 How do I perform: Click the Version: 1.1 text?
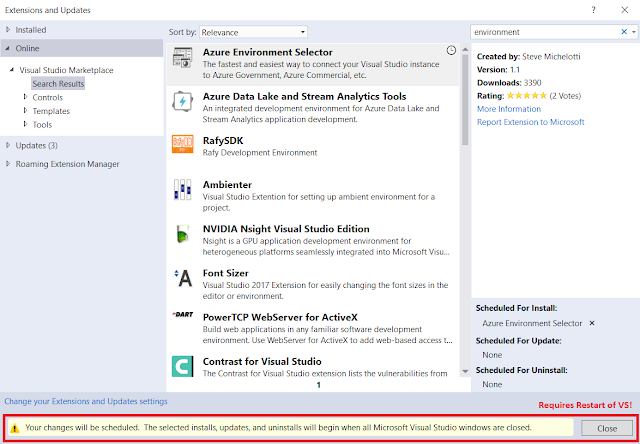click(x=498, y=70)
